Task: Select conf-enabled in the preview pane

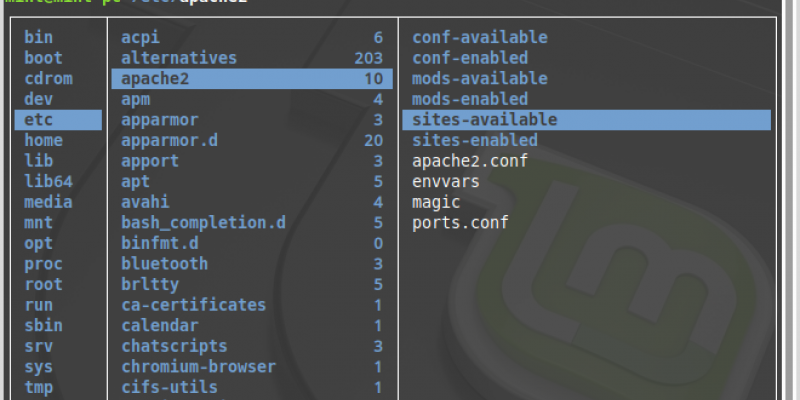Action: coord(470,58)
